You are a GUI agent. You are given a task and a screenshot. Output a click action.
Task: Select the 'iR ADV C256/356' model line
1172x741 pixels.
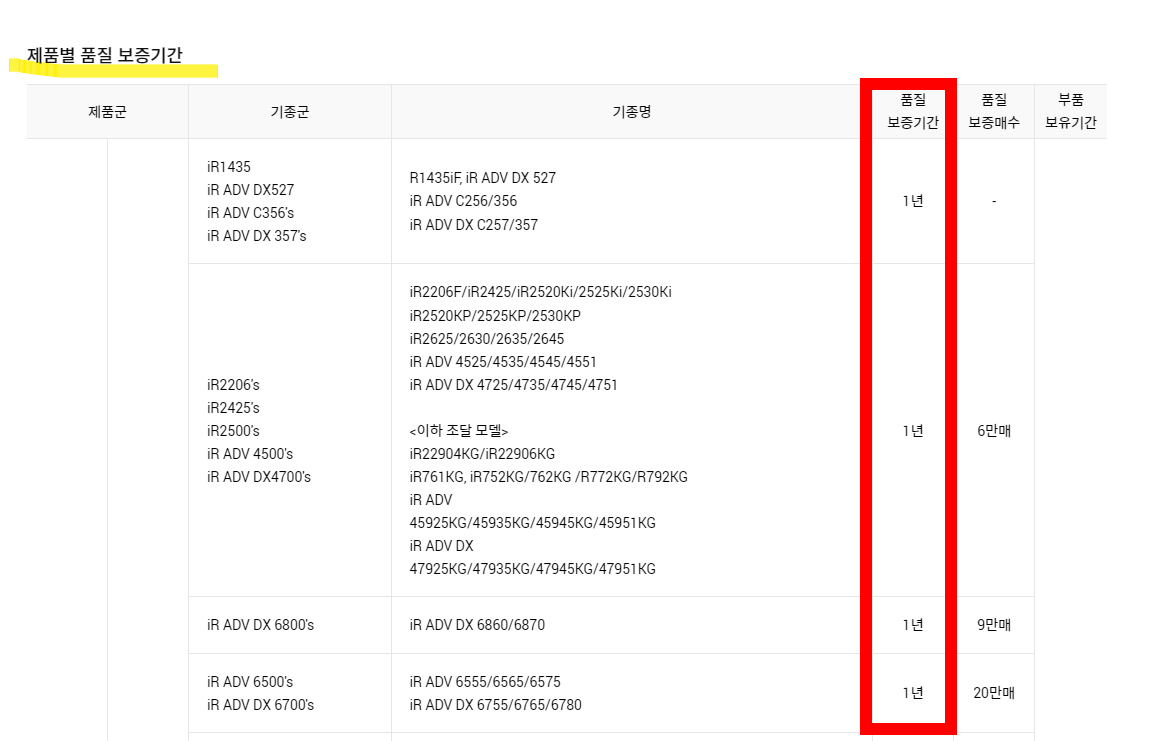[x=463, y=201]
